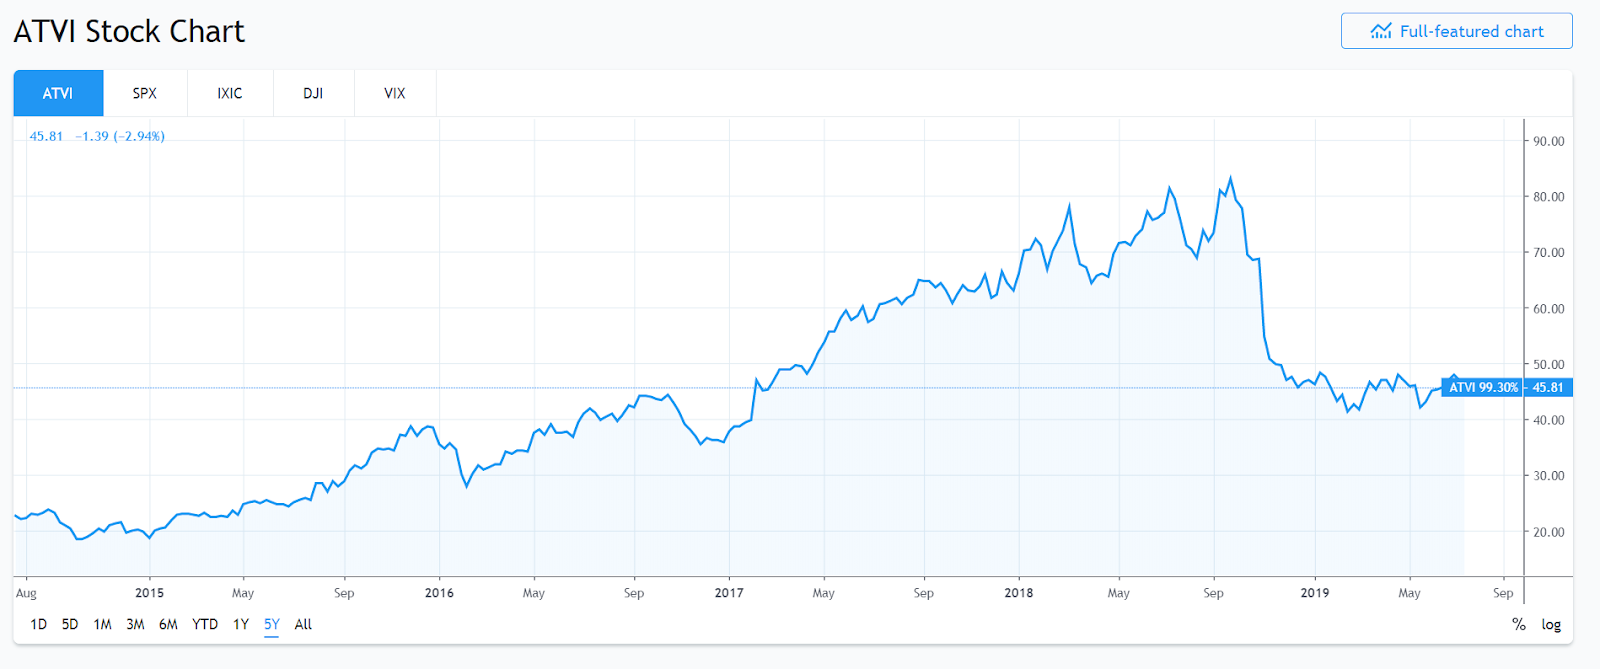
Task: Click the 2016 time axis label
Action: (x=439, y=593)
